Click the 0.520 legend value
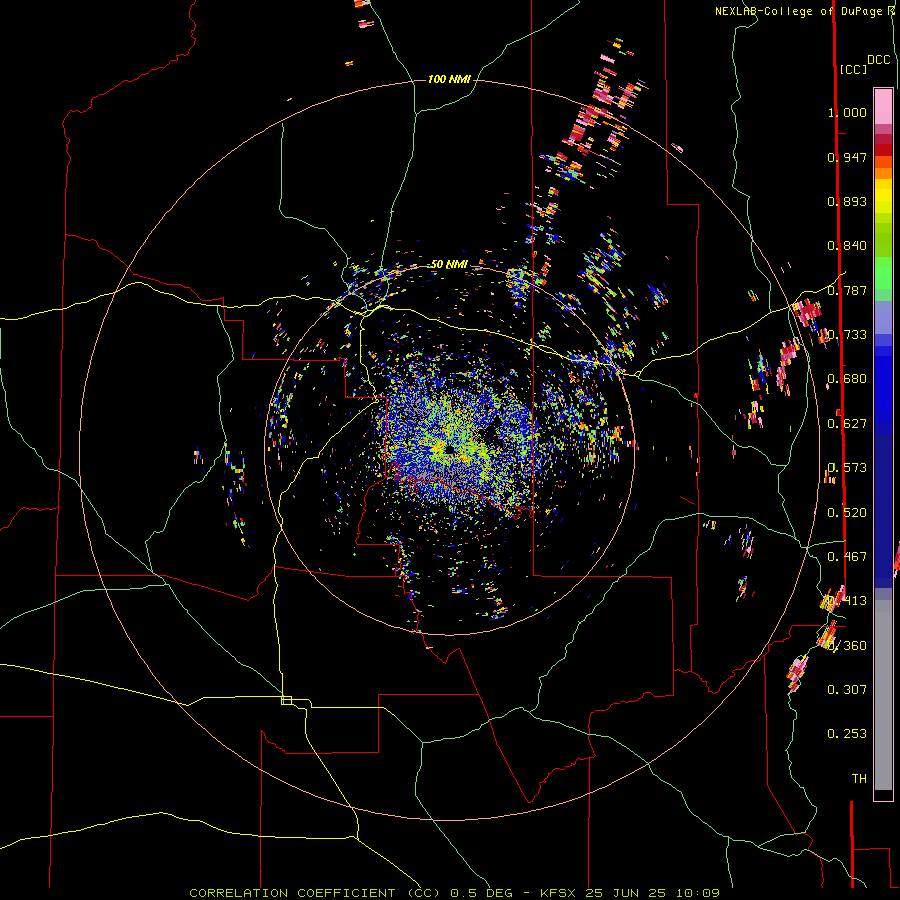Image resolution: width=900 pixels, height=900 pixels. coord(847,513)
